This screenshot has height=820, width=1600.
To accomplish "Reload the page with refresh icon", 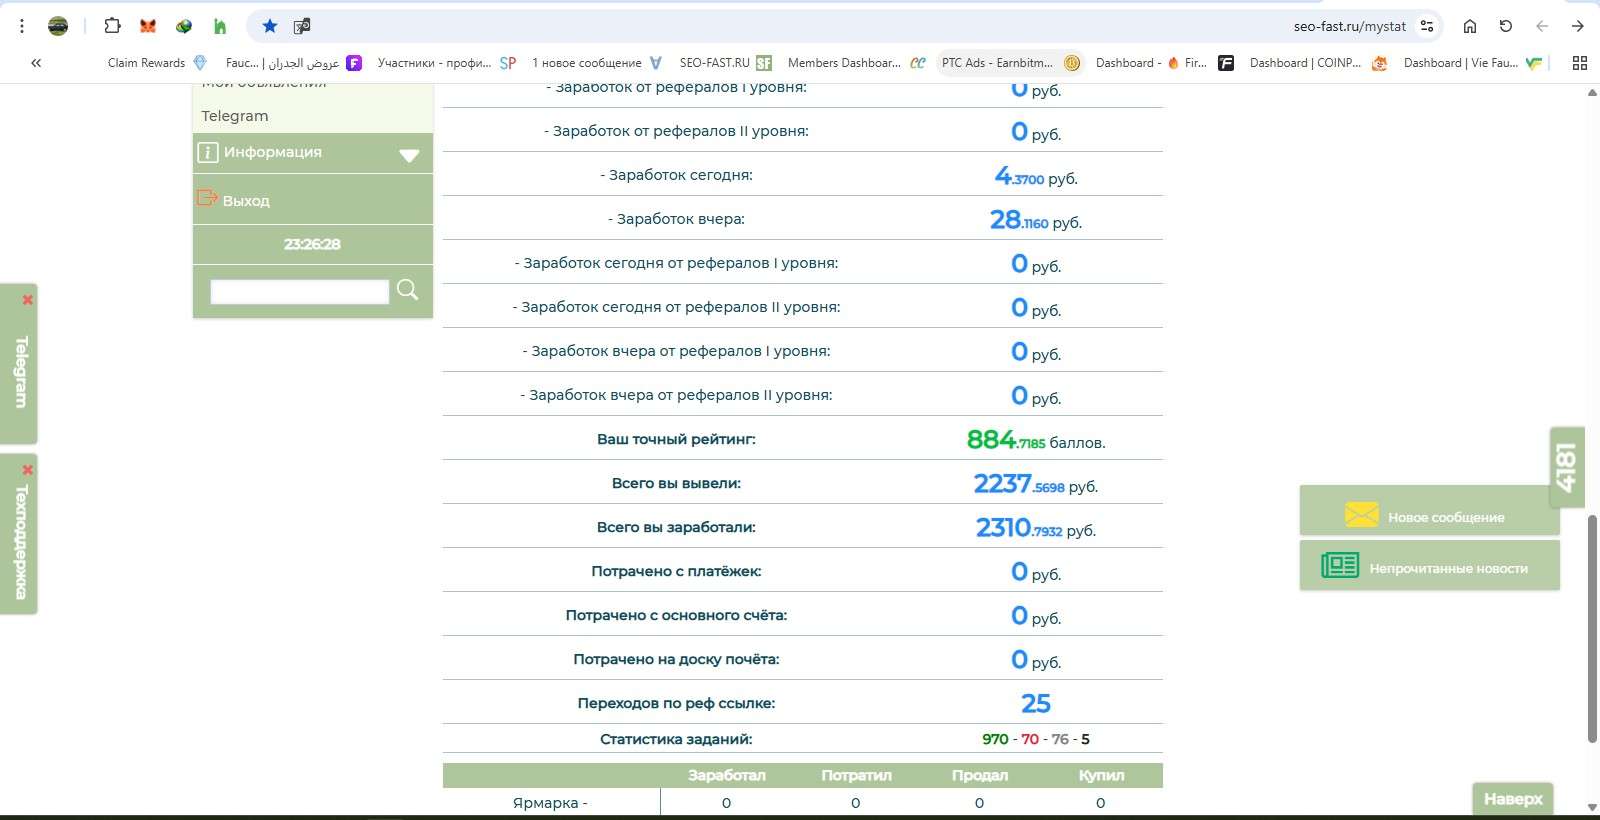I will point(1505,26).
